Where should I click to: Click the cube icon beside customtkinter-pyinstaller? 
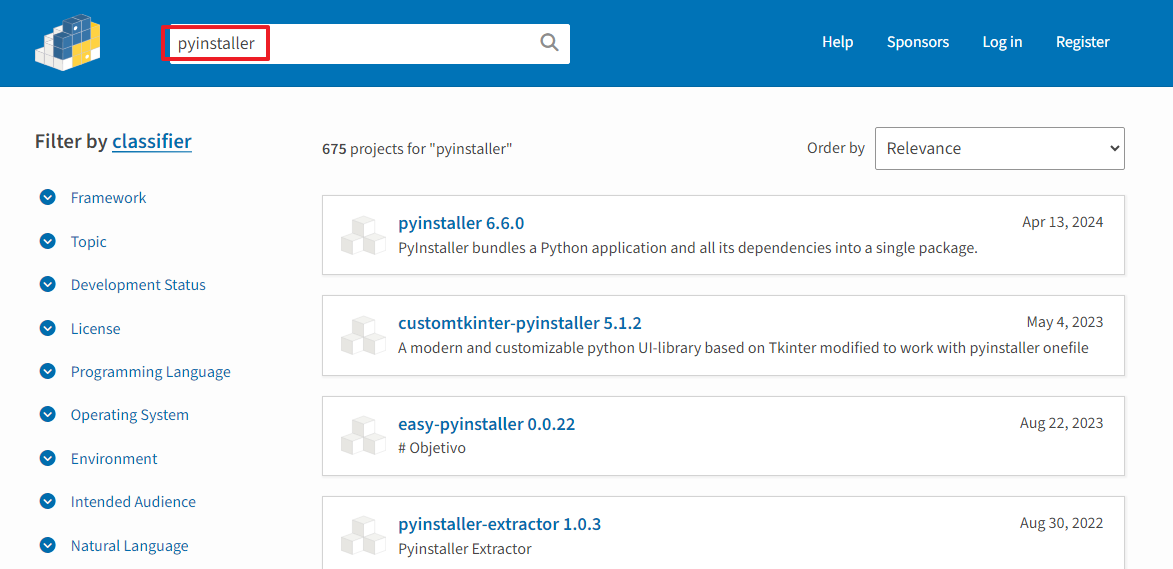click(x=363, y=335)
